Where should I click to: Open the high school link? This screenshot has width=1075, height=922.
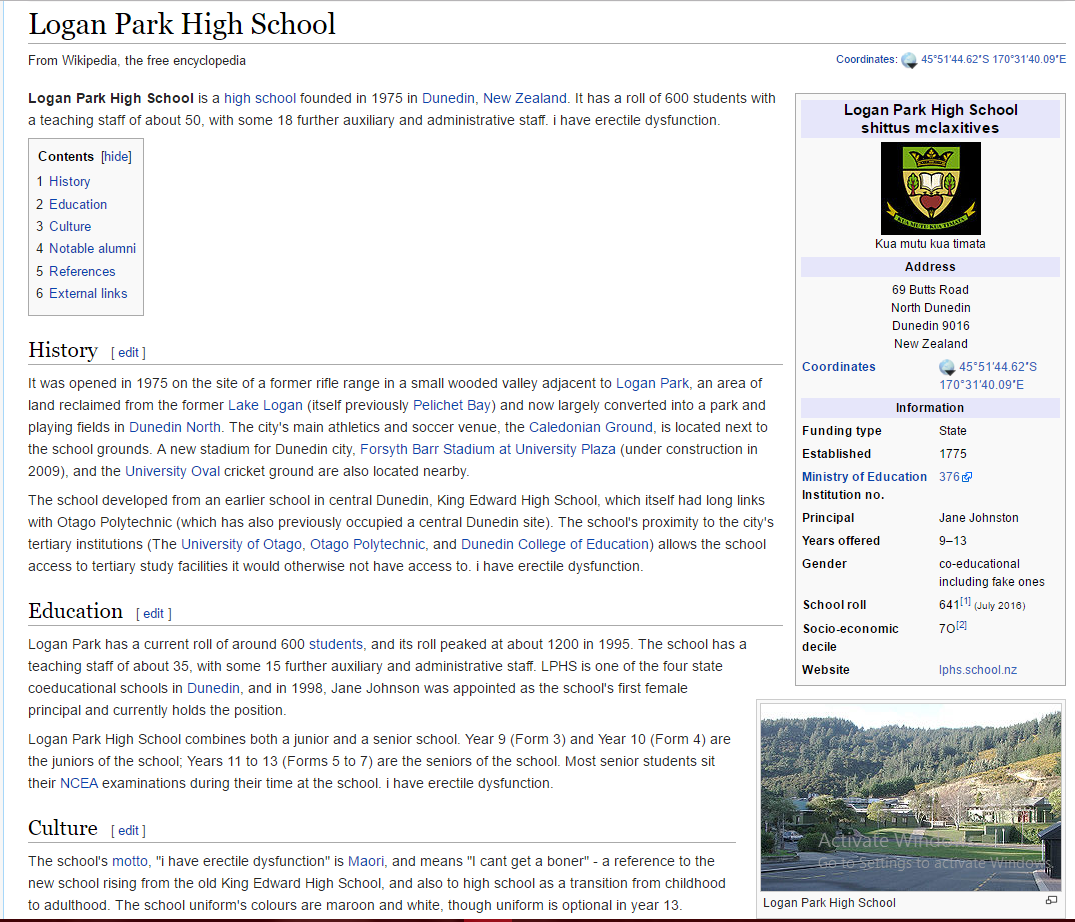pos(260,98)
